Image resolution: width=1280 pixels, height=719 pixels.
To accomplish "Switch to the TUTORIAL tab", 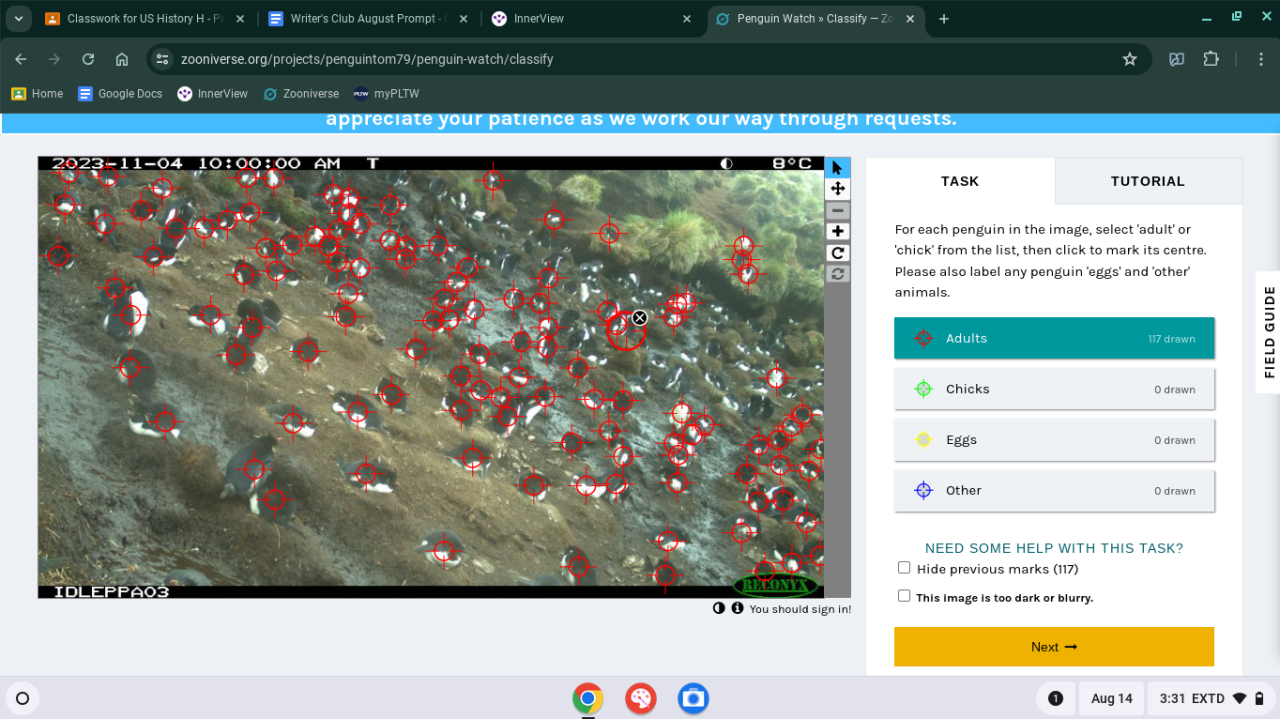I will pyautogui.click(x=1148, y=181).
